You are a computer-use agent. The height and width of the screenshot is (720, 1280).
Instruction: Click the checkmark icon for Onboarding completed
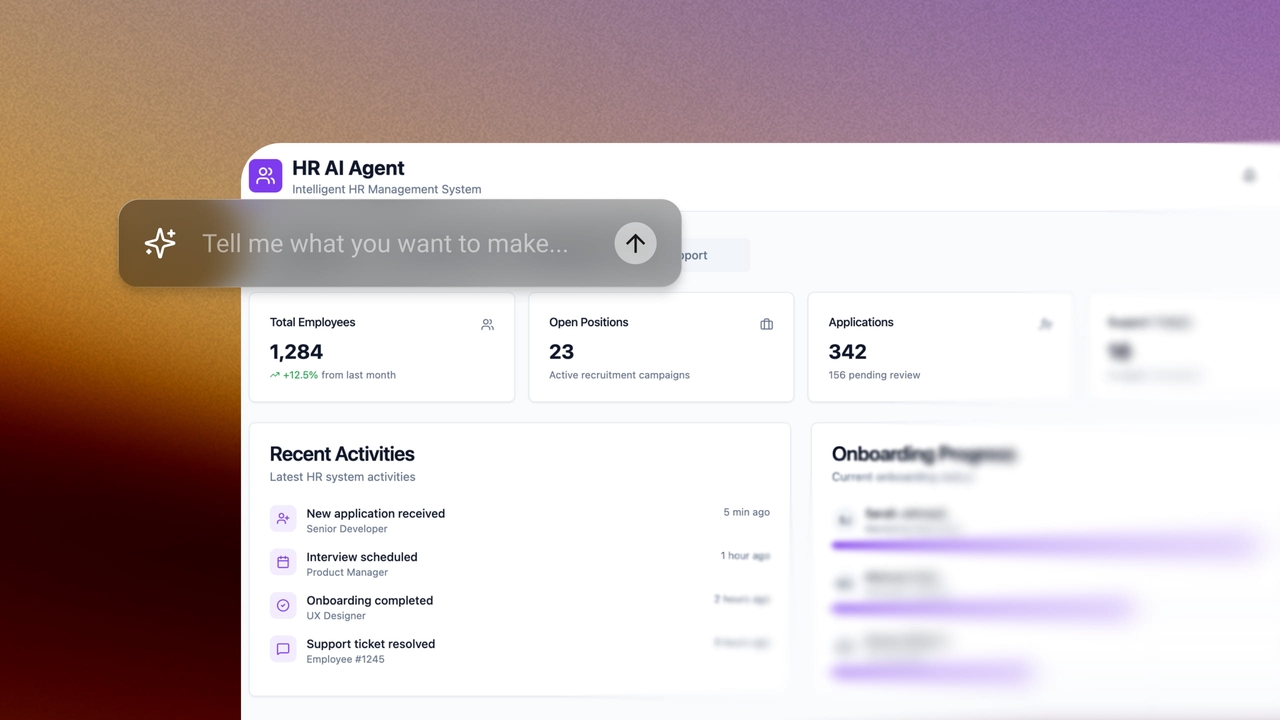[x=283, y=606]
